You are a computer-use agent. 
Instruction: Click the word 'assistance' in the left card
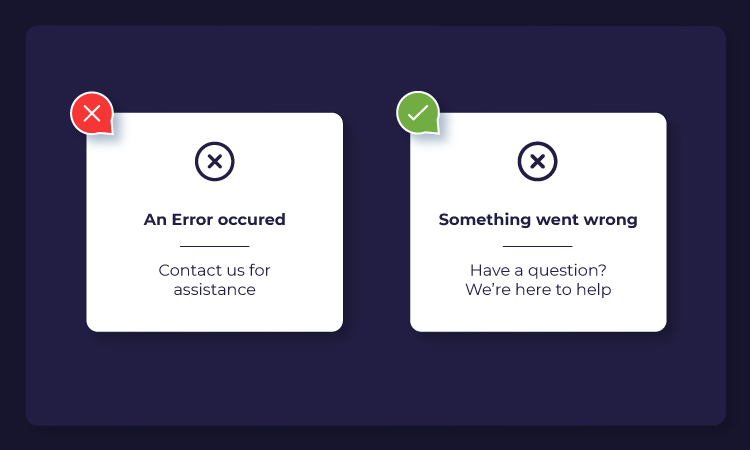(x=215, y=289)
